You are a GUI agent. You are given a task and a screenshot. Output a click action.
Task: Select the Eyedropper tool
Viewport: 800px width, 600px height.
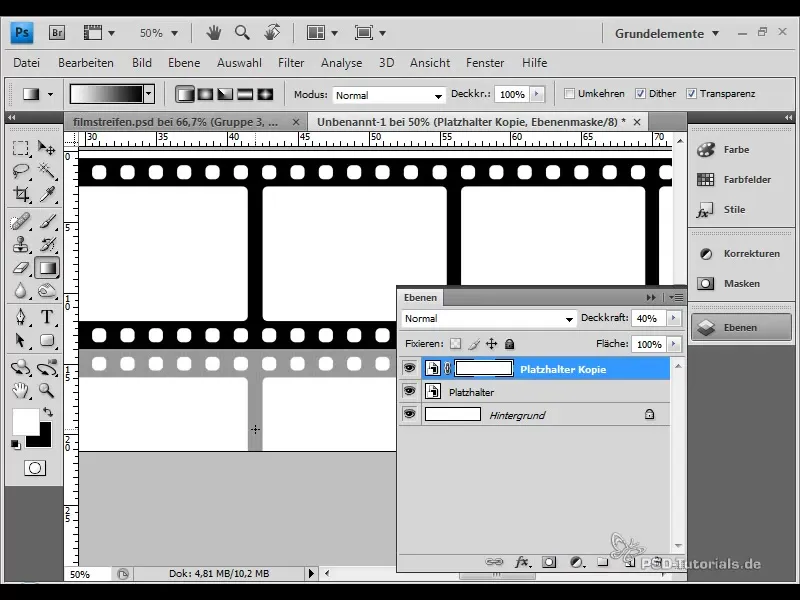[x=47, y=193]
